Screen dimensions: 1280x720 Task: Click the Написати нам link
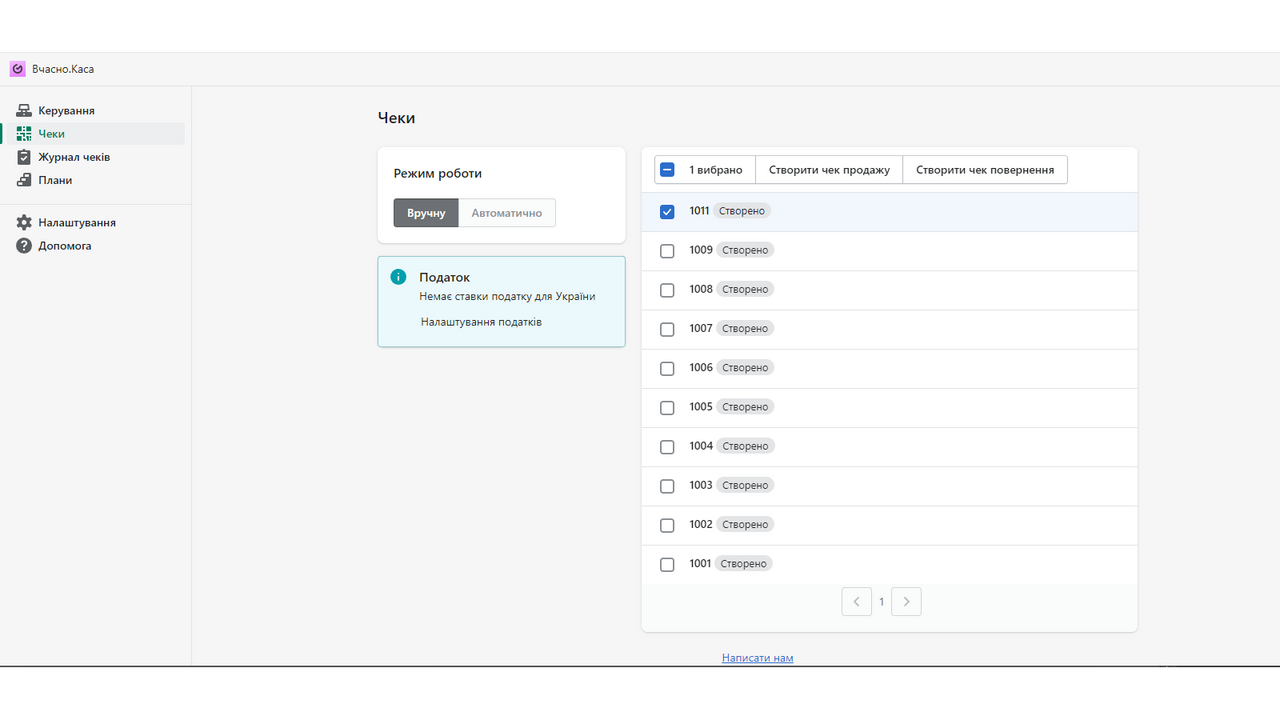pos(757,658)
